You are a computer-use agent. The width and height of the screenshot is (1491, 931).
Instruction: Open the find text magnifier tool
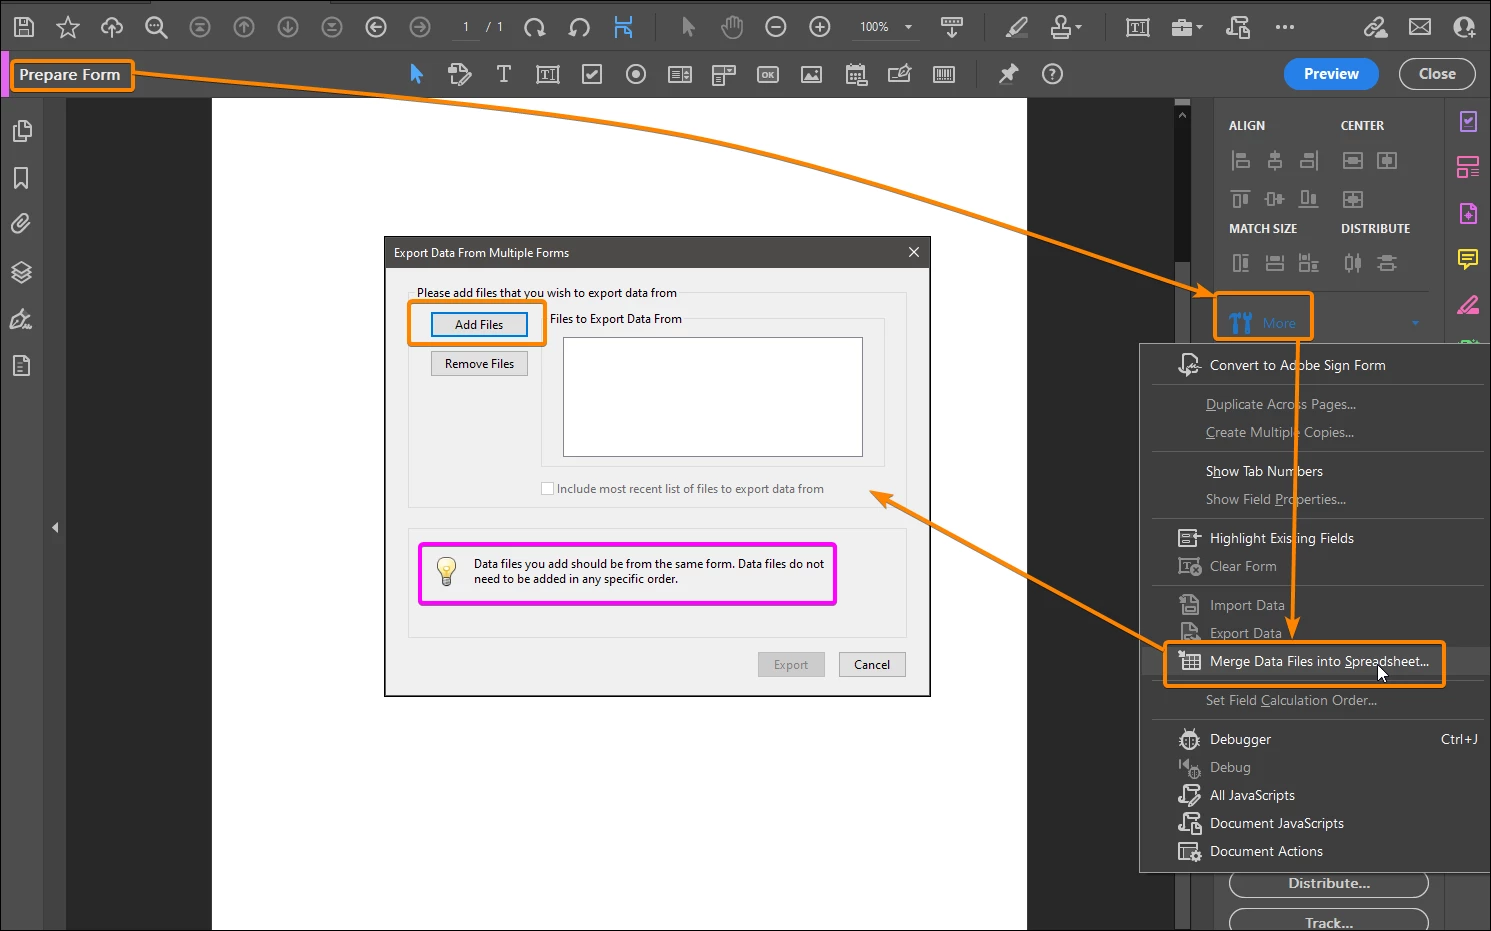[x=156, y=27]
